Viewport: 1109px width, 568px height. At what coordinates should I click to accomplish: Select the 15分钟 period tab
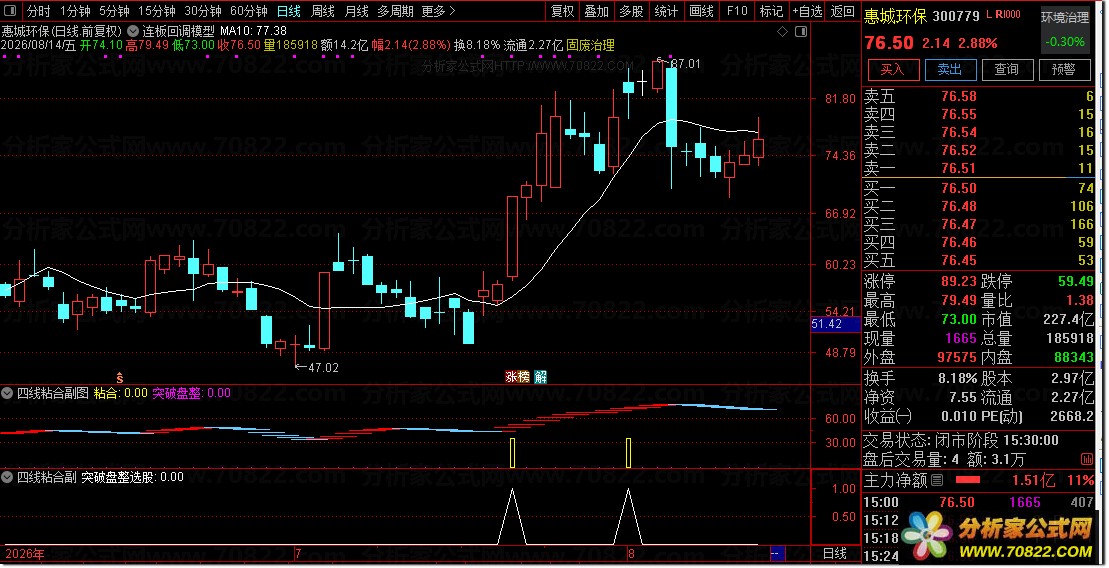pos(156,11)
